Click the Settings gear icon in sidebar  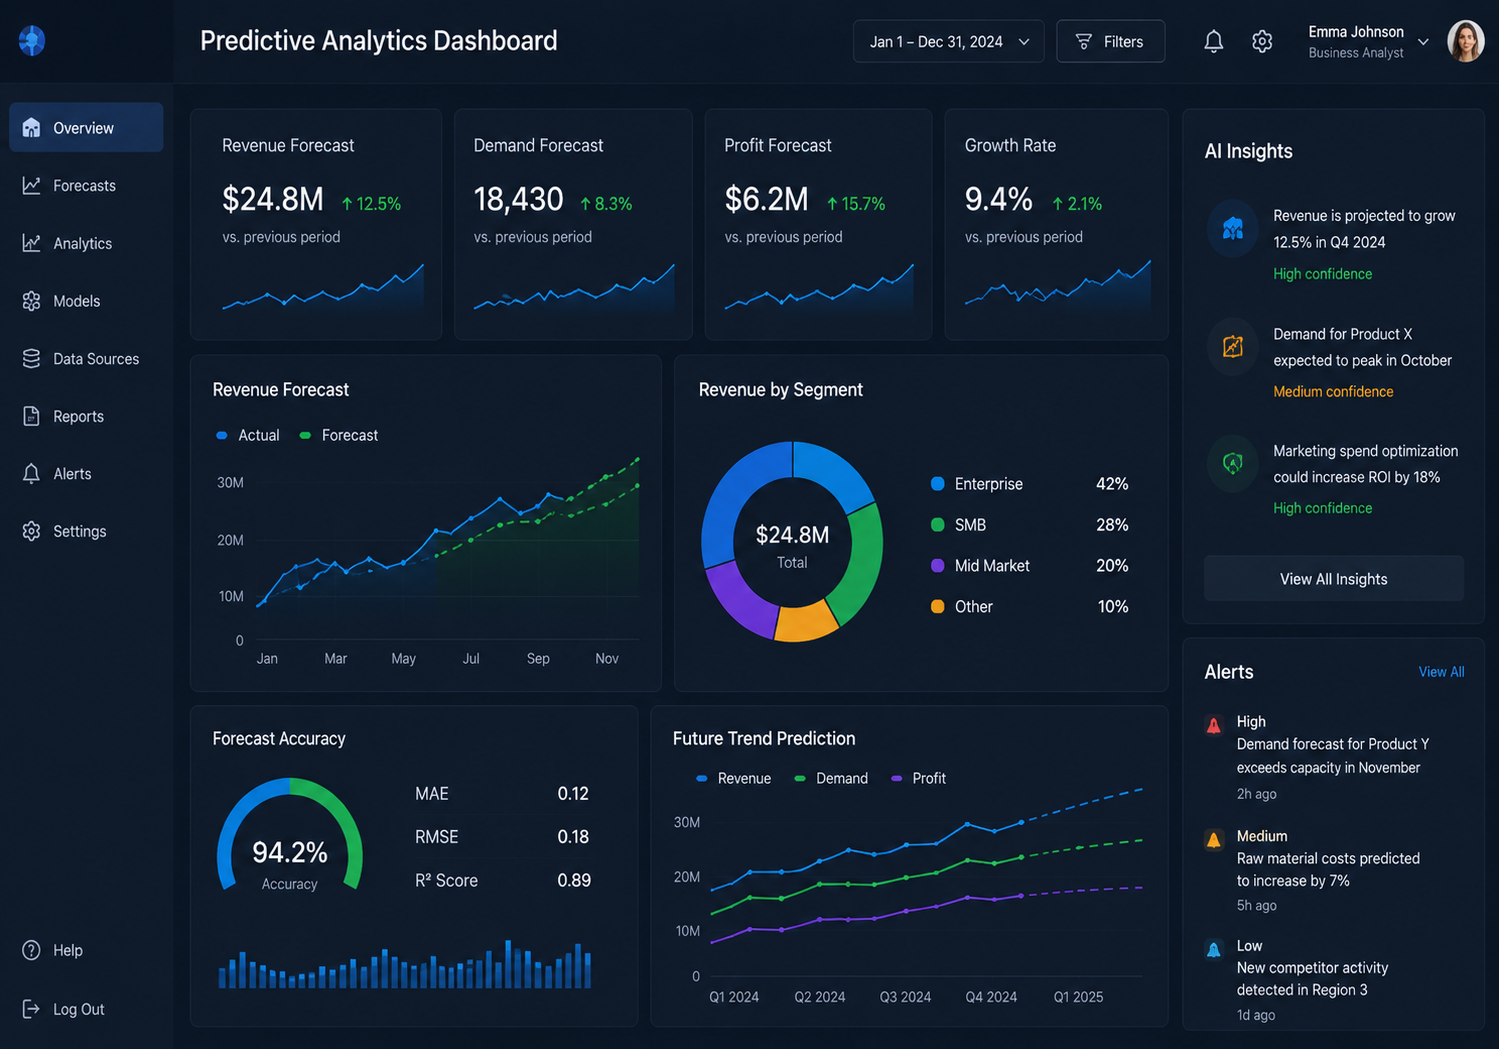32,531
